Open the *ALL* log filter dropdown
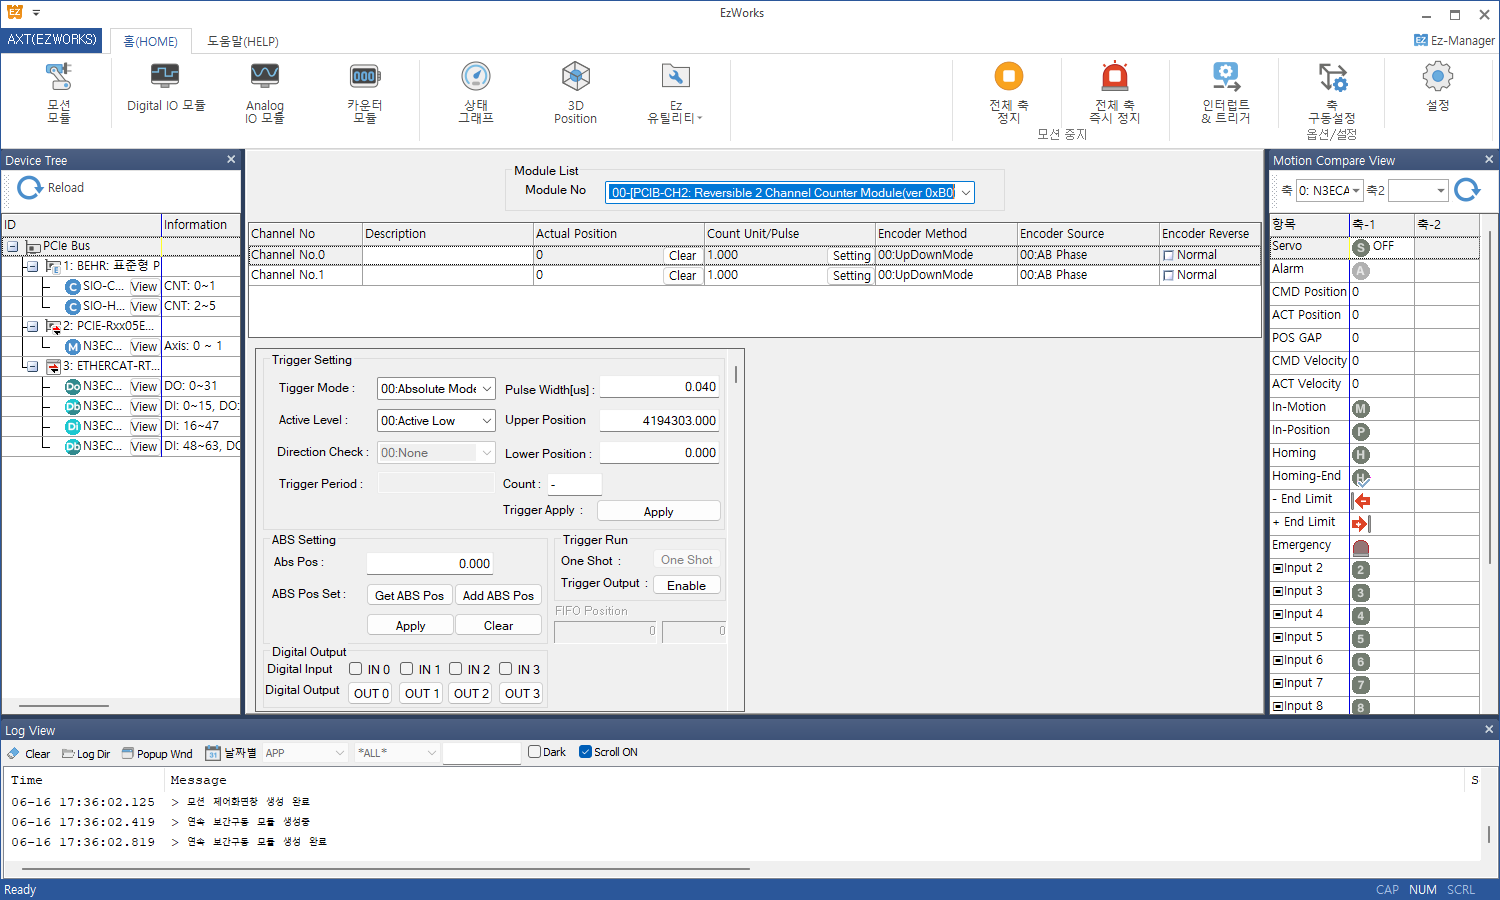The height and width of the screenshot is (900, 1500). [431, 753]
